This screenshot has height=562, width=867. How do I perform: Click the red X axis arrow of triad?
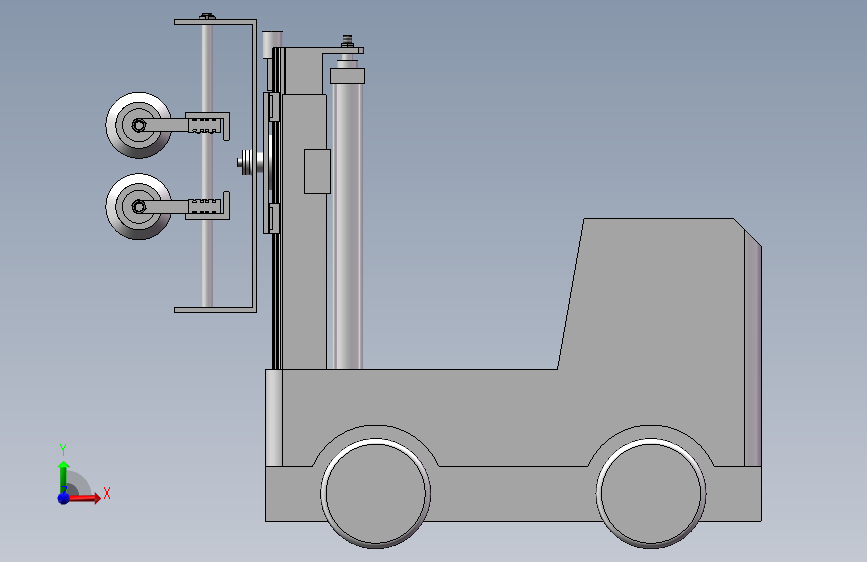pyautogui.click(x=86, y=498)
